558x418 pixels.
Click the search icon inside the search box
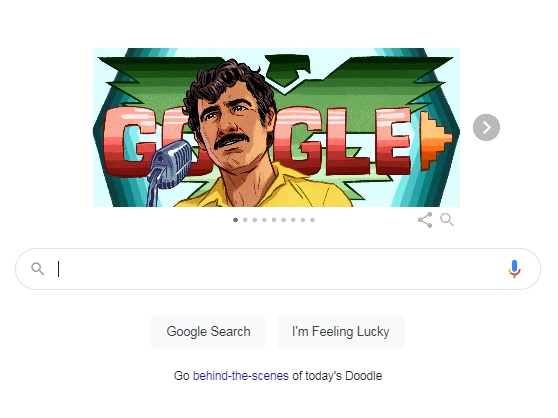(x=37, y=269)
